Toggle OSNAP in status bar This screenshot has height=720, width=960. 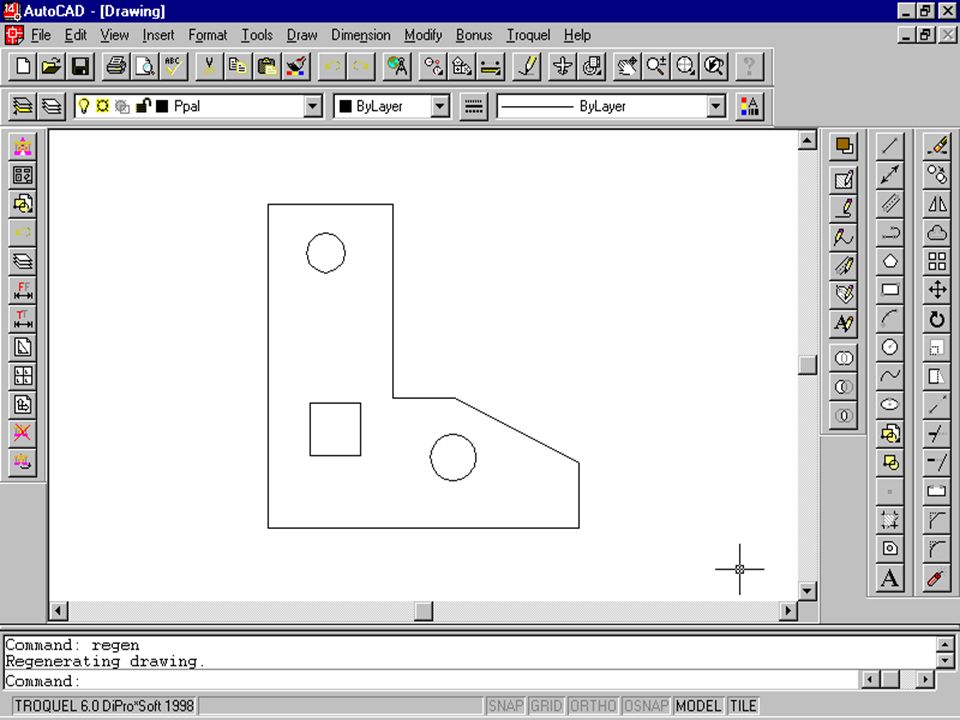tap(646, 706)
